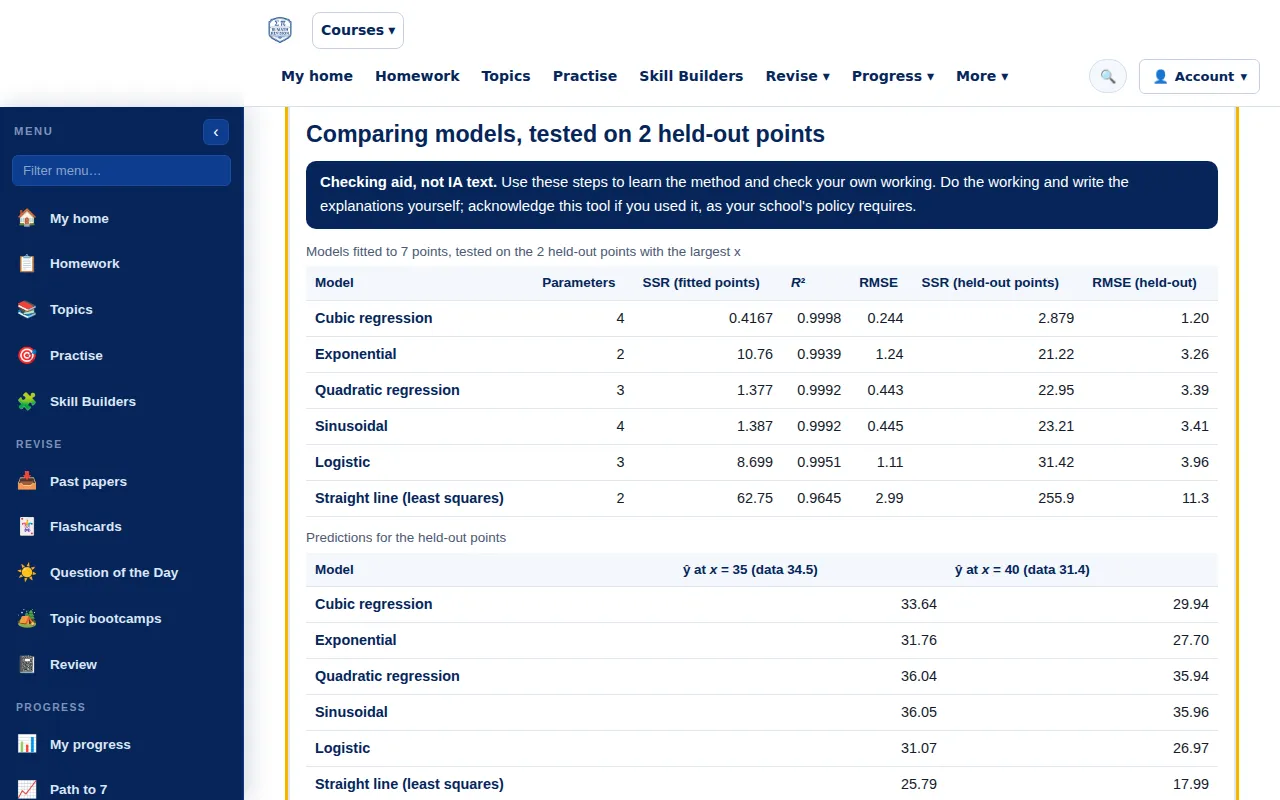
Task: Select the Cubic regression row in models table
Action: [762, 318]
